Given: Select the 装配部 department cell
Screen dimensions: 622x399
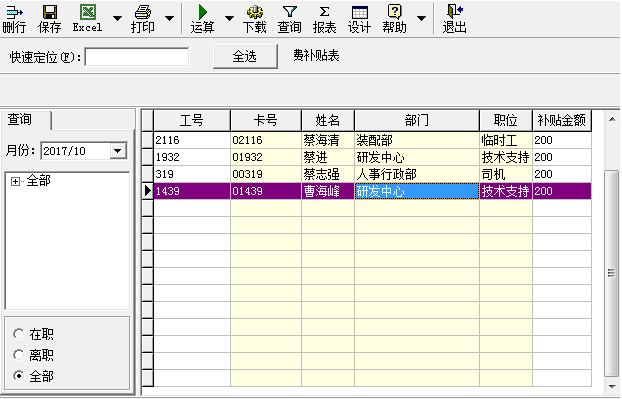Looking at the screenshot, I should click(x=417, y=140).
